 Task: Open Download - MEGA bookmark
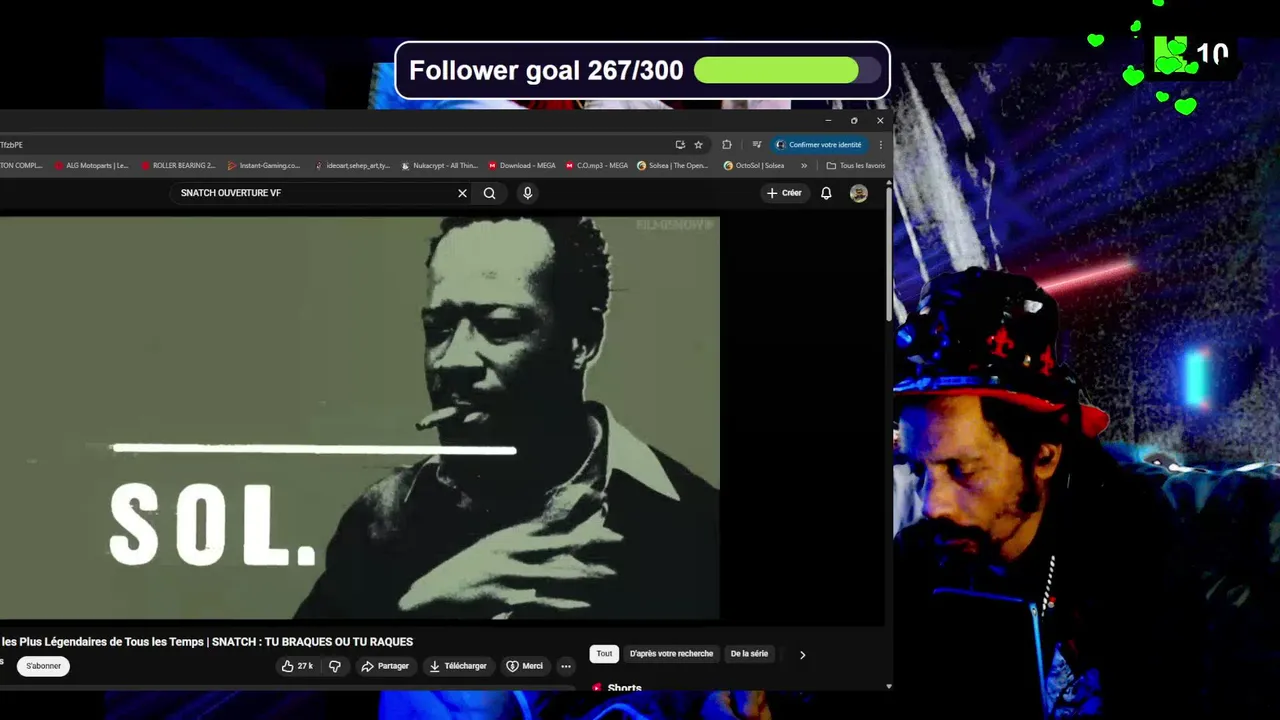tap(521, 166)
